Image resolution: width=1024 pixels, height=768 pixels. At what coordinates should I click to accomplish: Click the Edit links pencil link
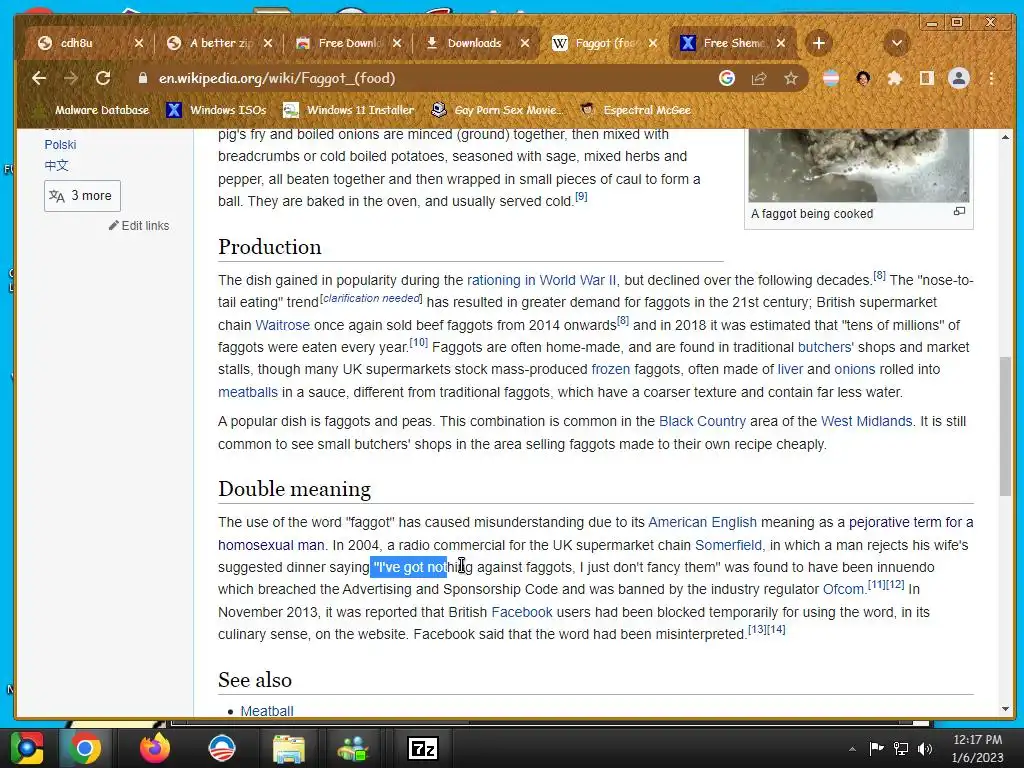pyautogui.click(x=139, y=225)
